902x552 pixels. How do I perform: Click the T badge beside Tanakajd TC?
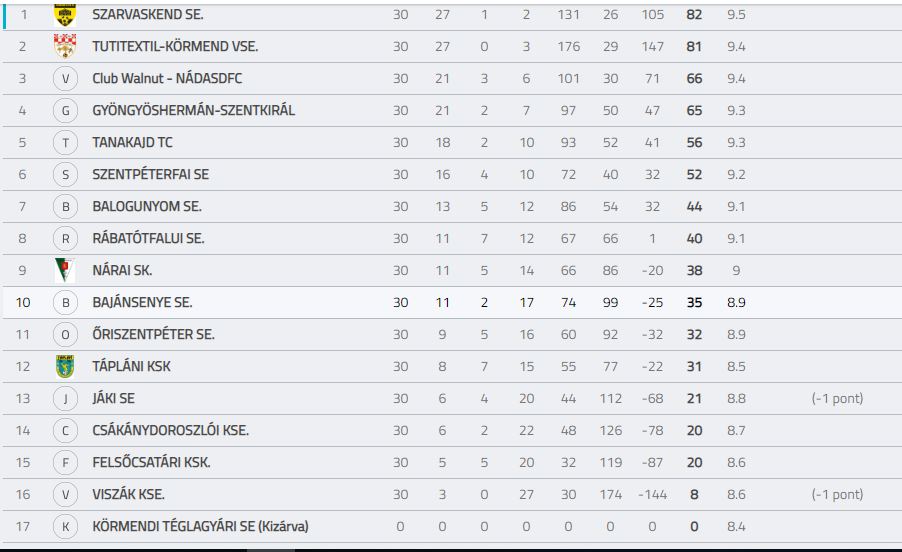pos(65,143)
